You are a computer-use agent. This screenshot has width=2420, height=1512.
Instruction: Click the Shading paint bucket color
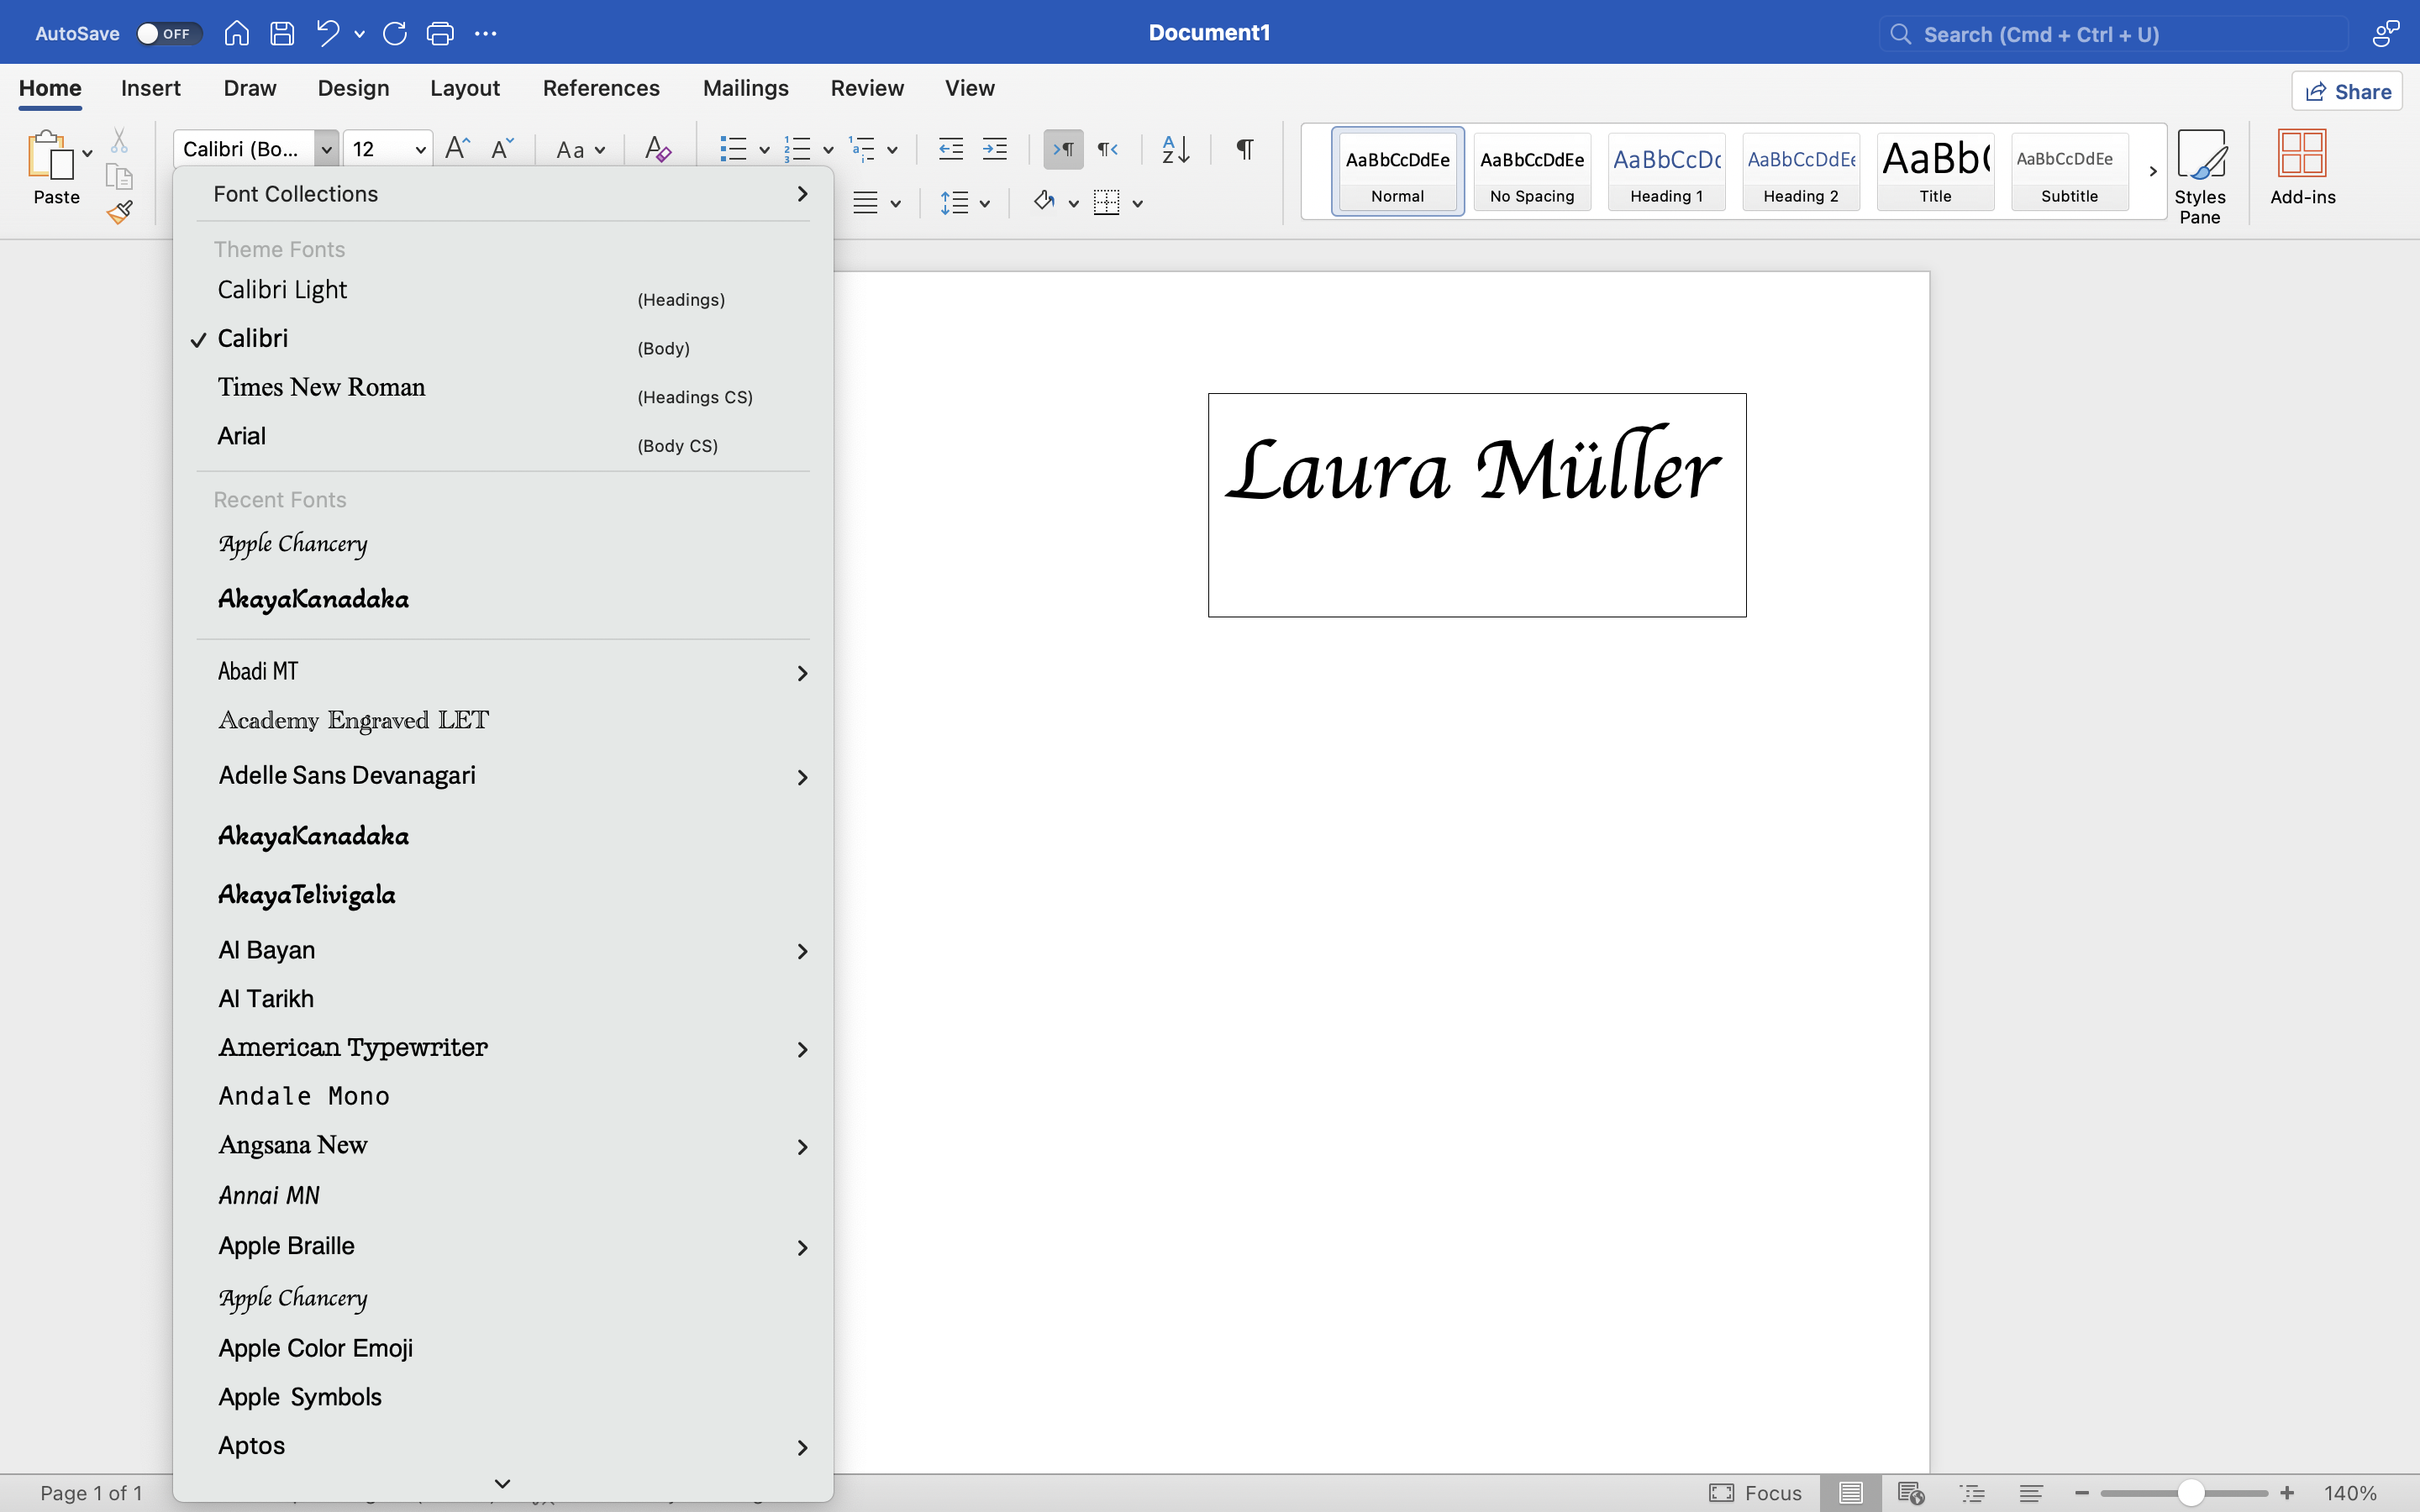(1044, 202)
